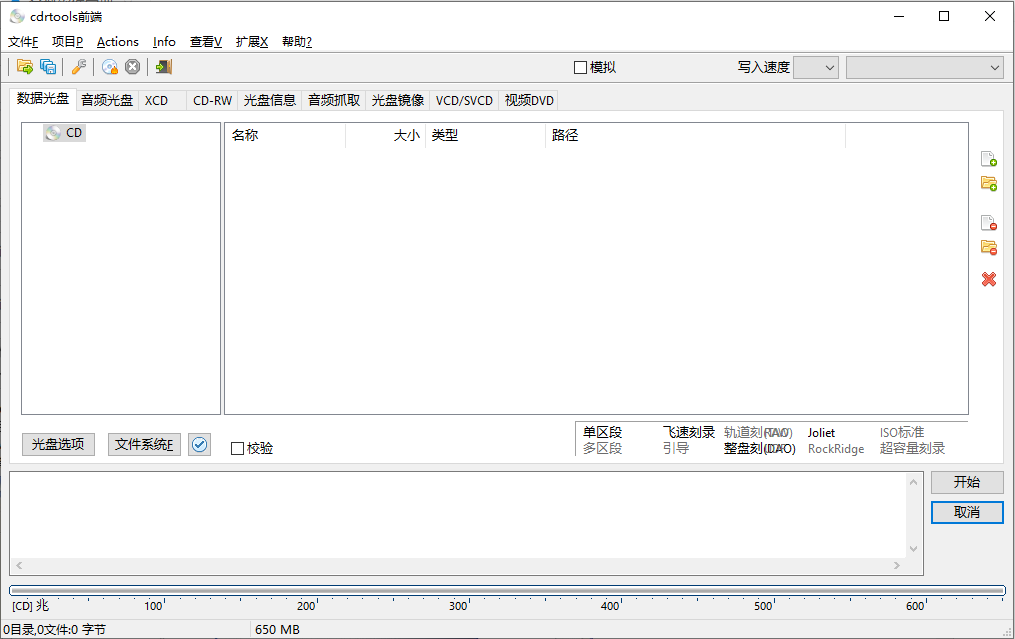Click the 开始 start button

966,481
